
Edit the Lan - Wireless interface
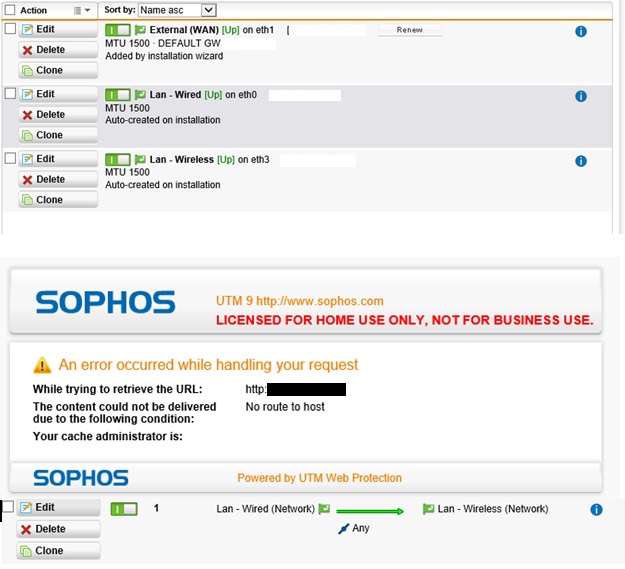coord(58,159)
